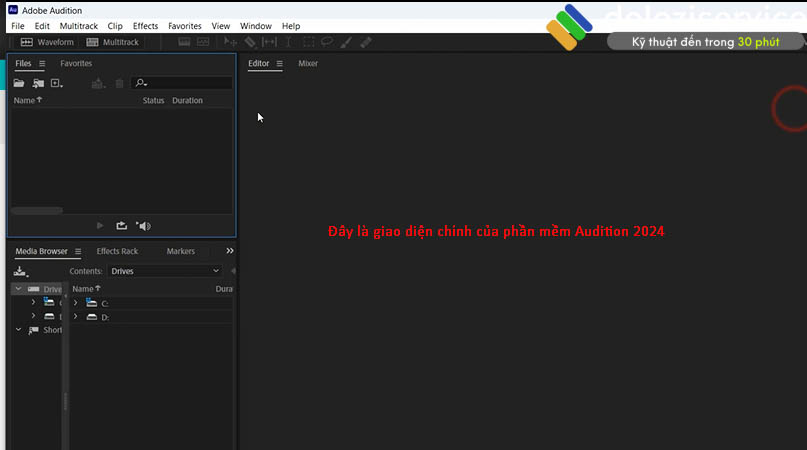The height and width of the screenshot is (450, 807).
Task: Select the Razor tool in the toolbar
Action: point(250,42)
